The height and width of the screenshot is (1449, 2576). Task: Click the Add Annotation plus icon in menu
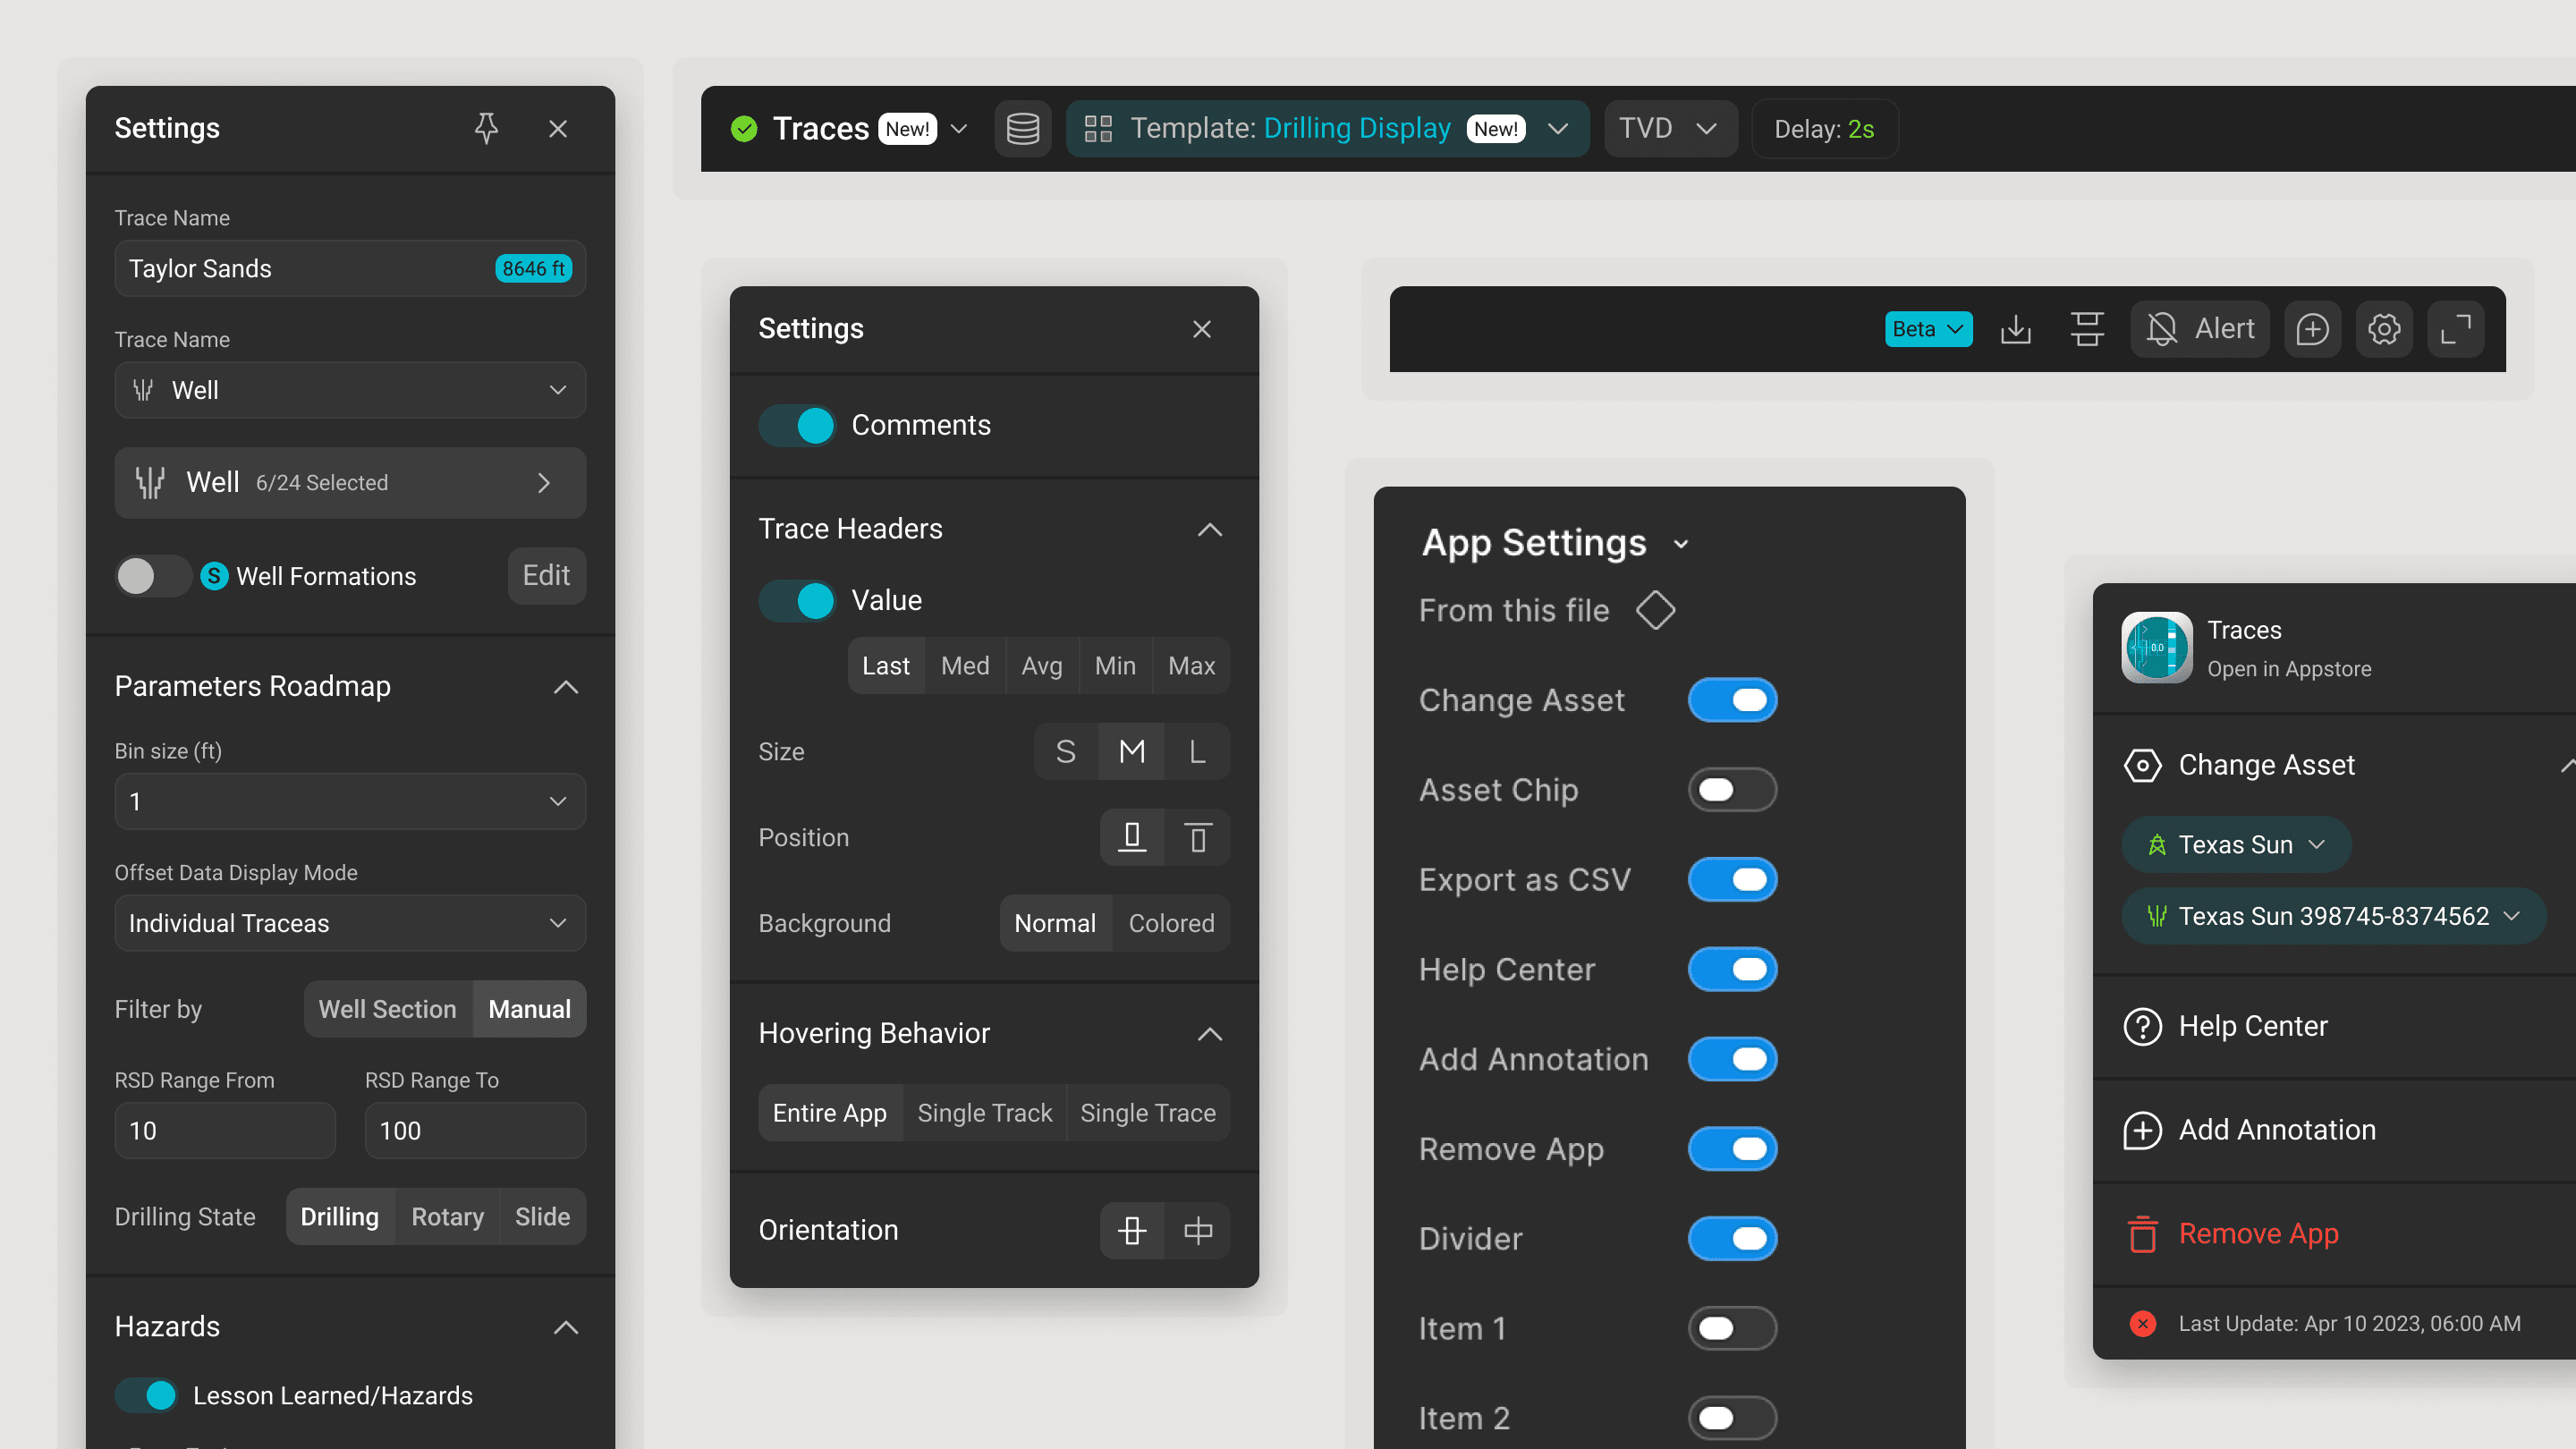(x=2142, y=1130)
